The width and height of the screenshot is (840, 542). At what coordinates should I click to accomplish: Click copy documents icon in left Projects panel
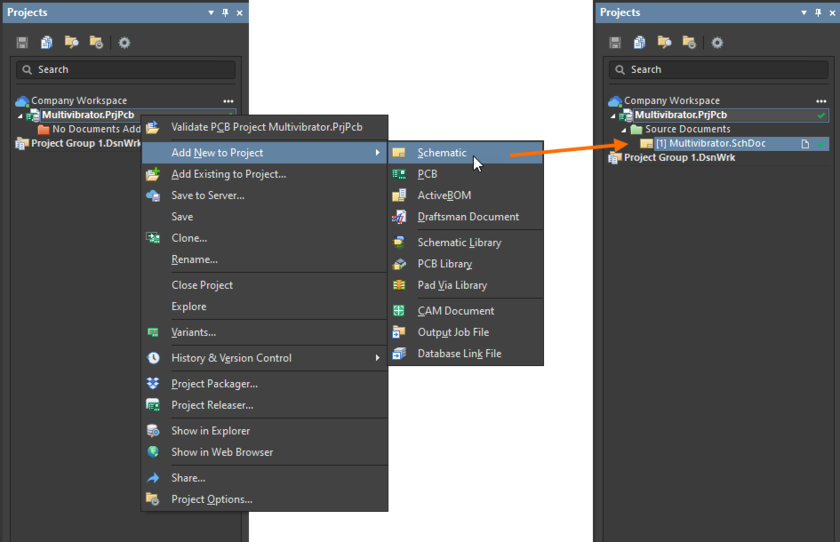[47, 42]
